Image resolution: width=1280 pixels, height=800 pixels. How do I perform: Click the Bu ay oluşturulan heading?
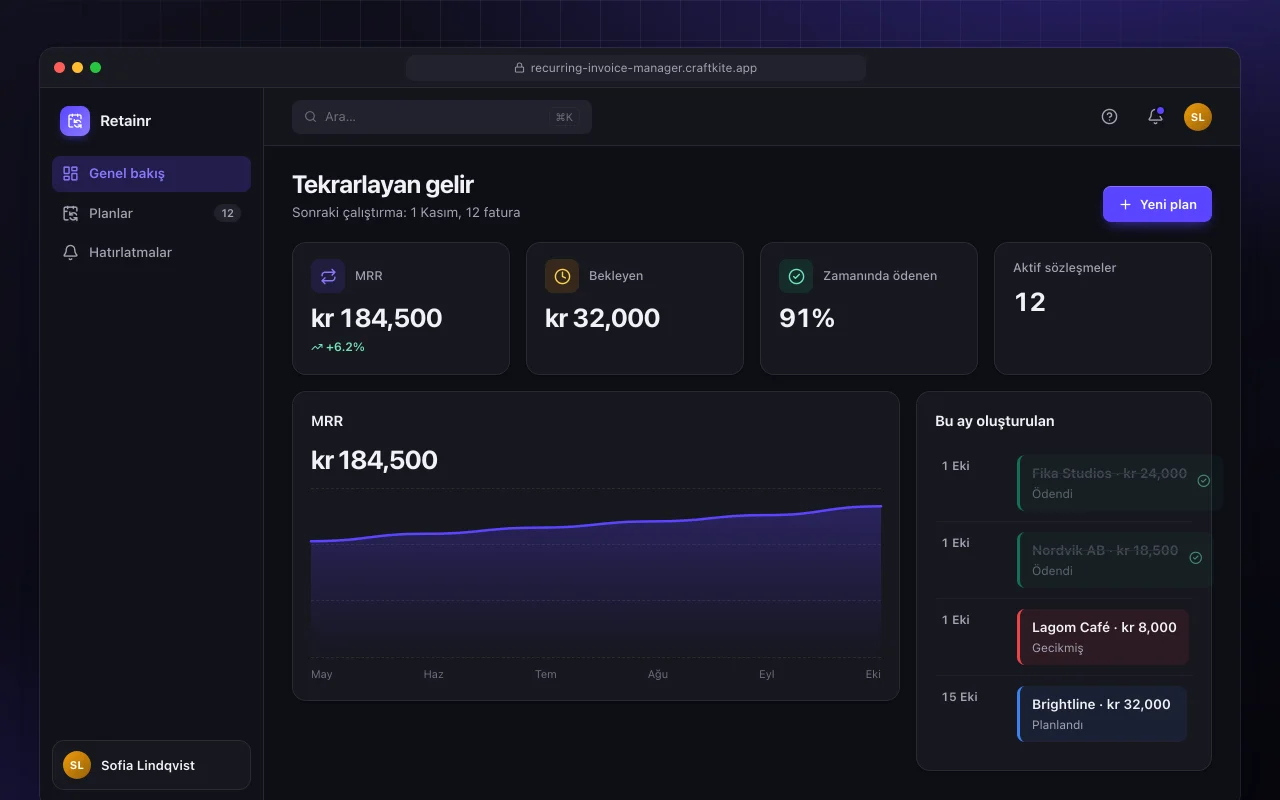click(x=995, y=421)
